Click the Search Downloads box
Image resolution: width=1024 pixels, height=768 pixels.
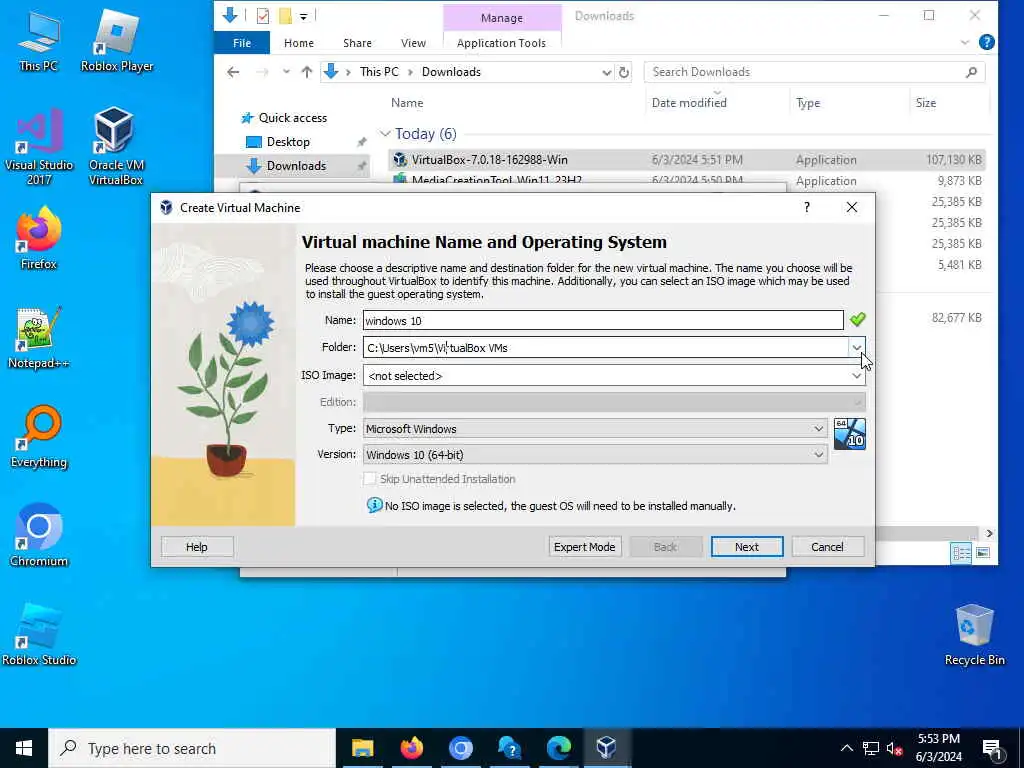(x=814, y=72)
